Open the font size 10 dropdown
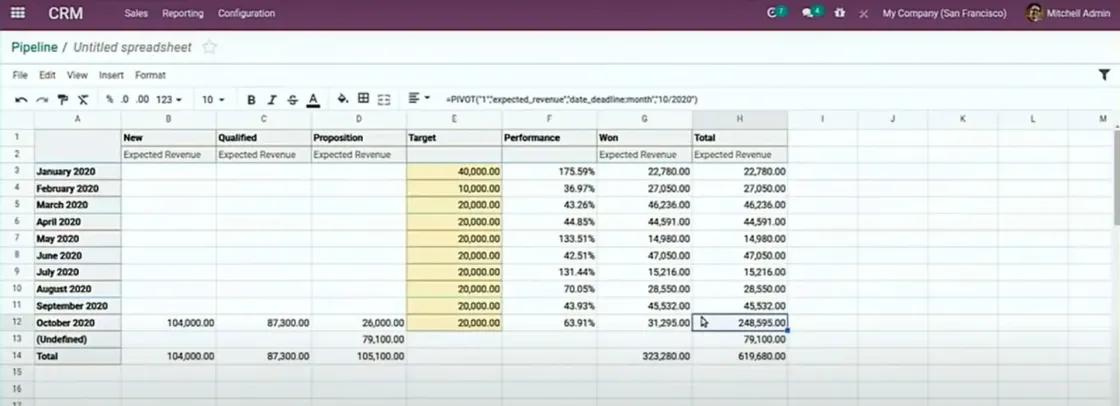The width and height of the screenshot is (1120, 406). coord(213,99)
